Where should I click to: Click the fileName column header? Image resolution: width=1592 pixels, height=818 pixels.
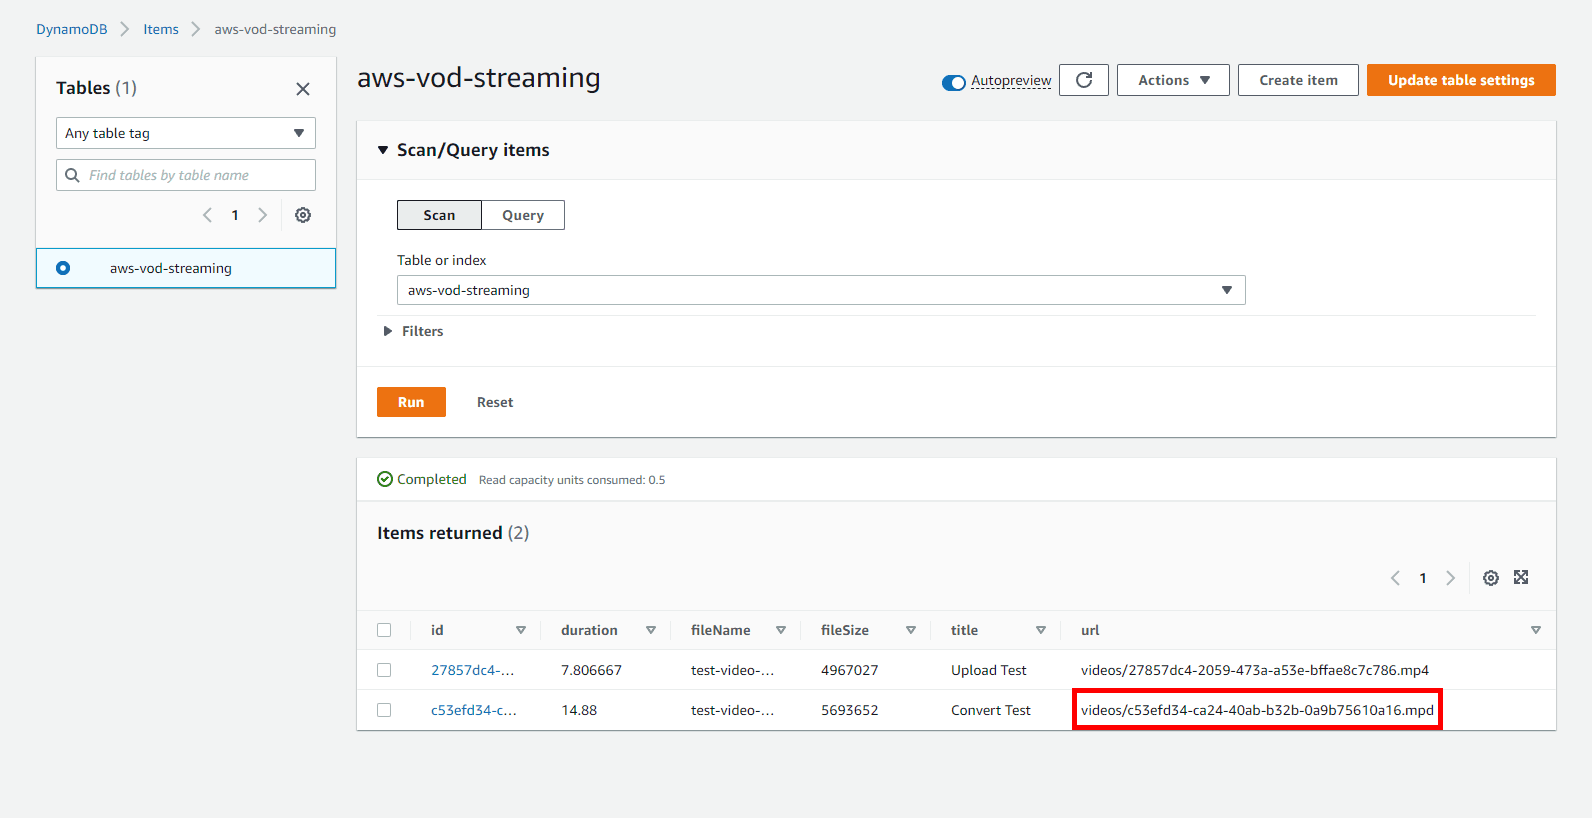pyautogui.click(x=720, y=630)
